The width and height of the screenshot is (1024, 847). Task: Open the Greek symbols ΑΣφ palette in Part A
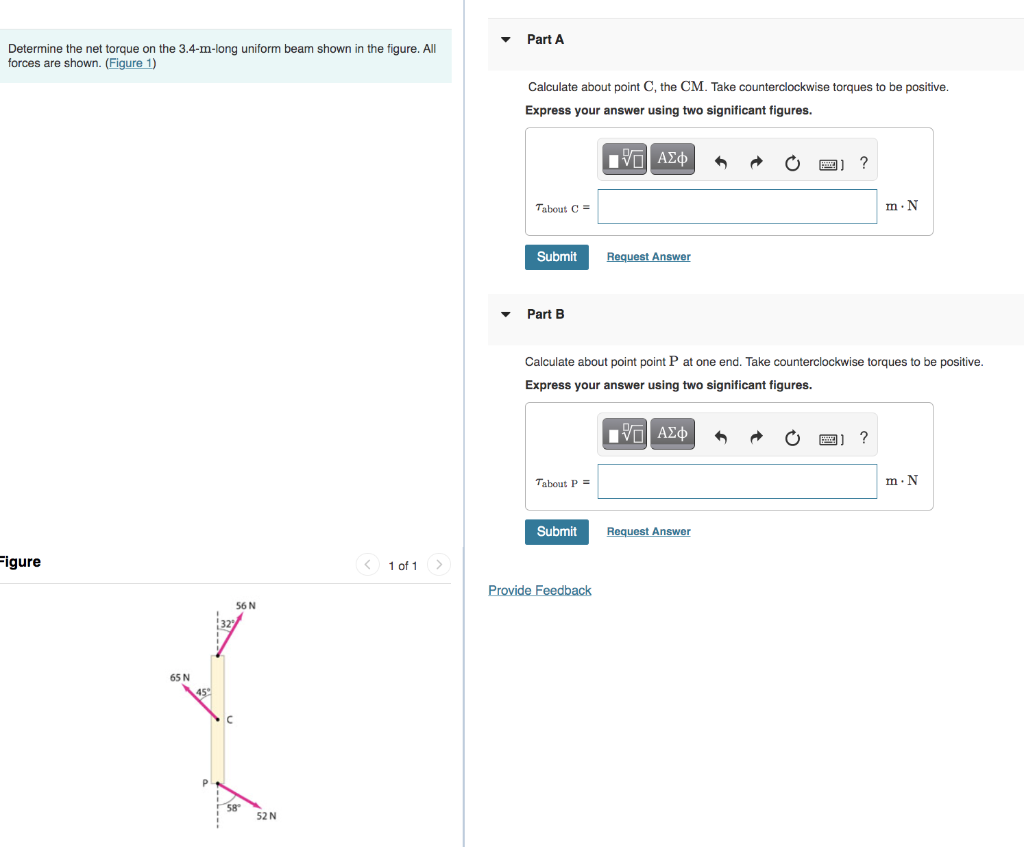(x=671, y=158)
